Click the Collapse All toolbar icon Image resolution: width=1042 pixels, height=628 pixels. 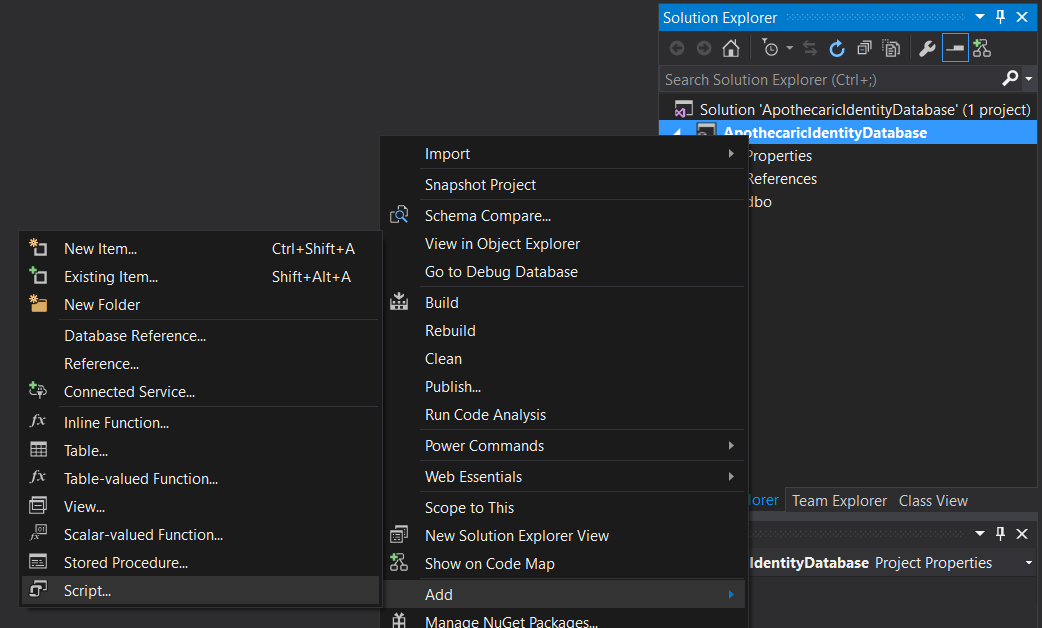[864, 48]
